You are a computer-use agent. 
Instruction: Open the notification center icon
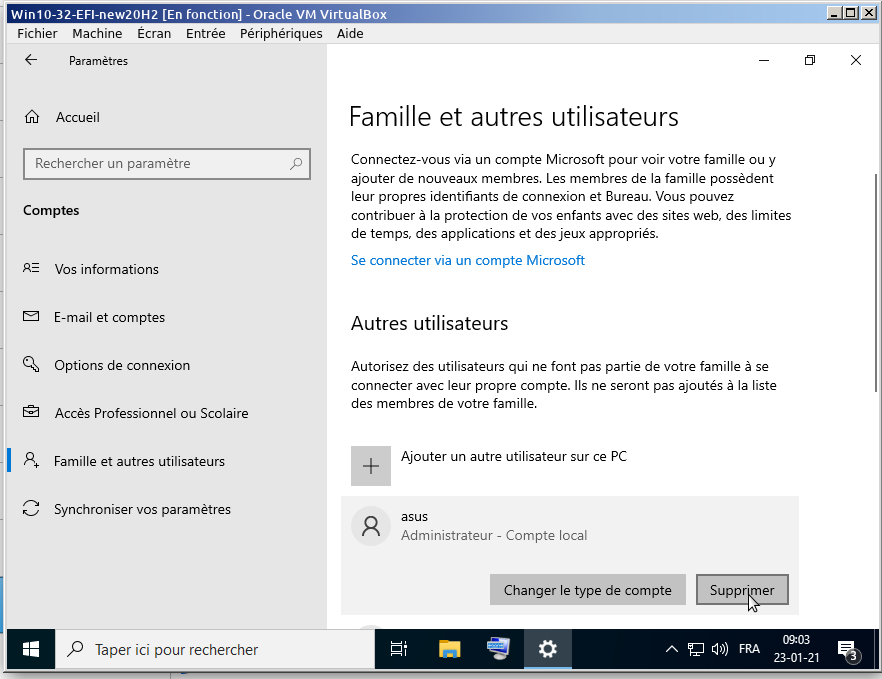tap(846, 649)
